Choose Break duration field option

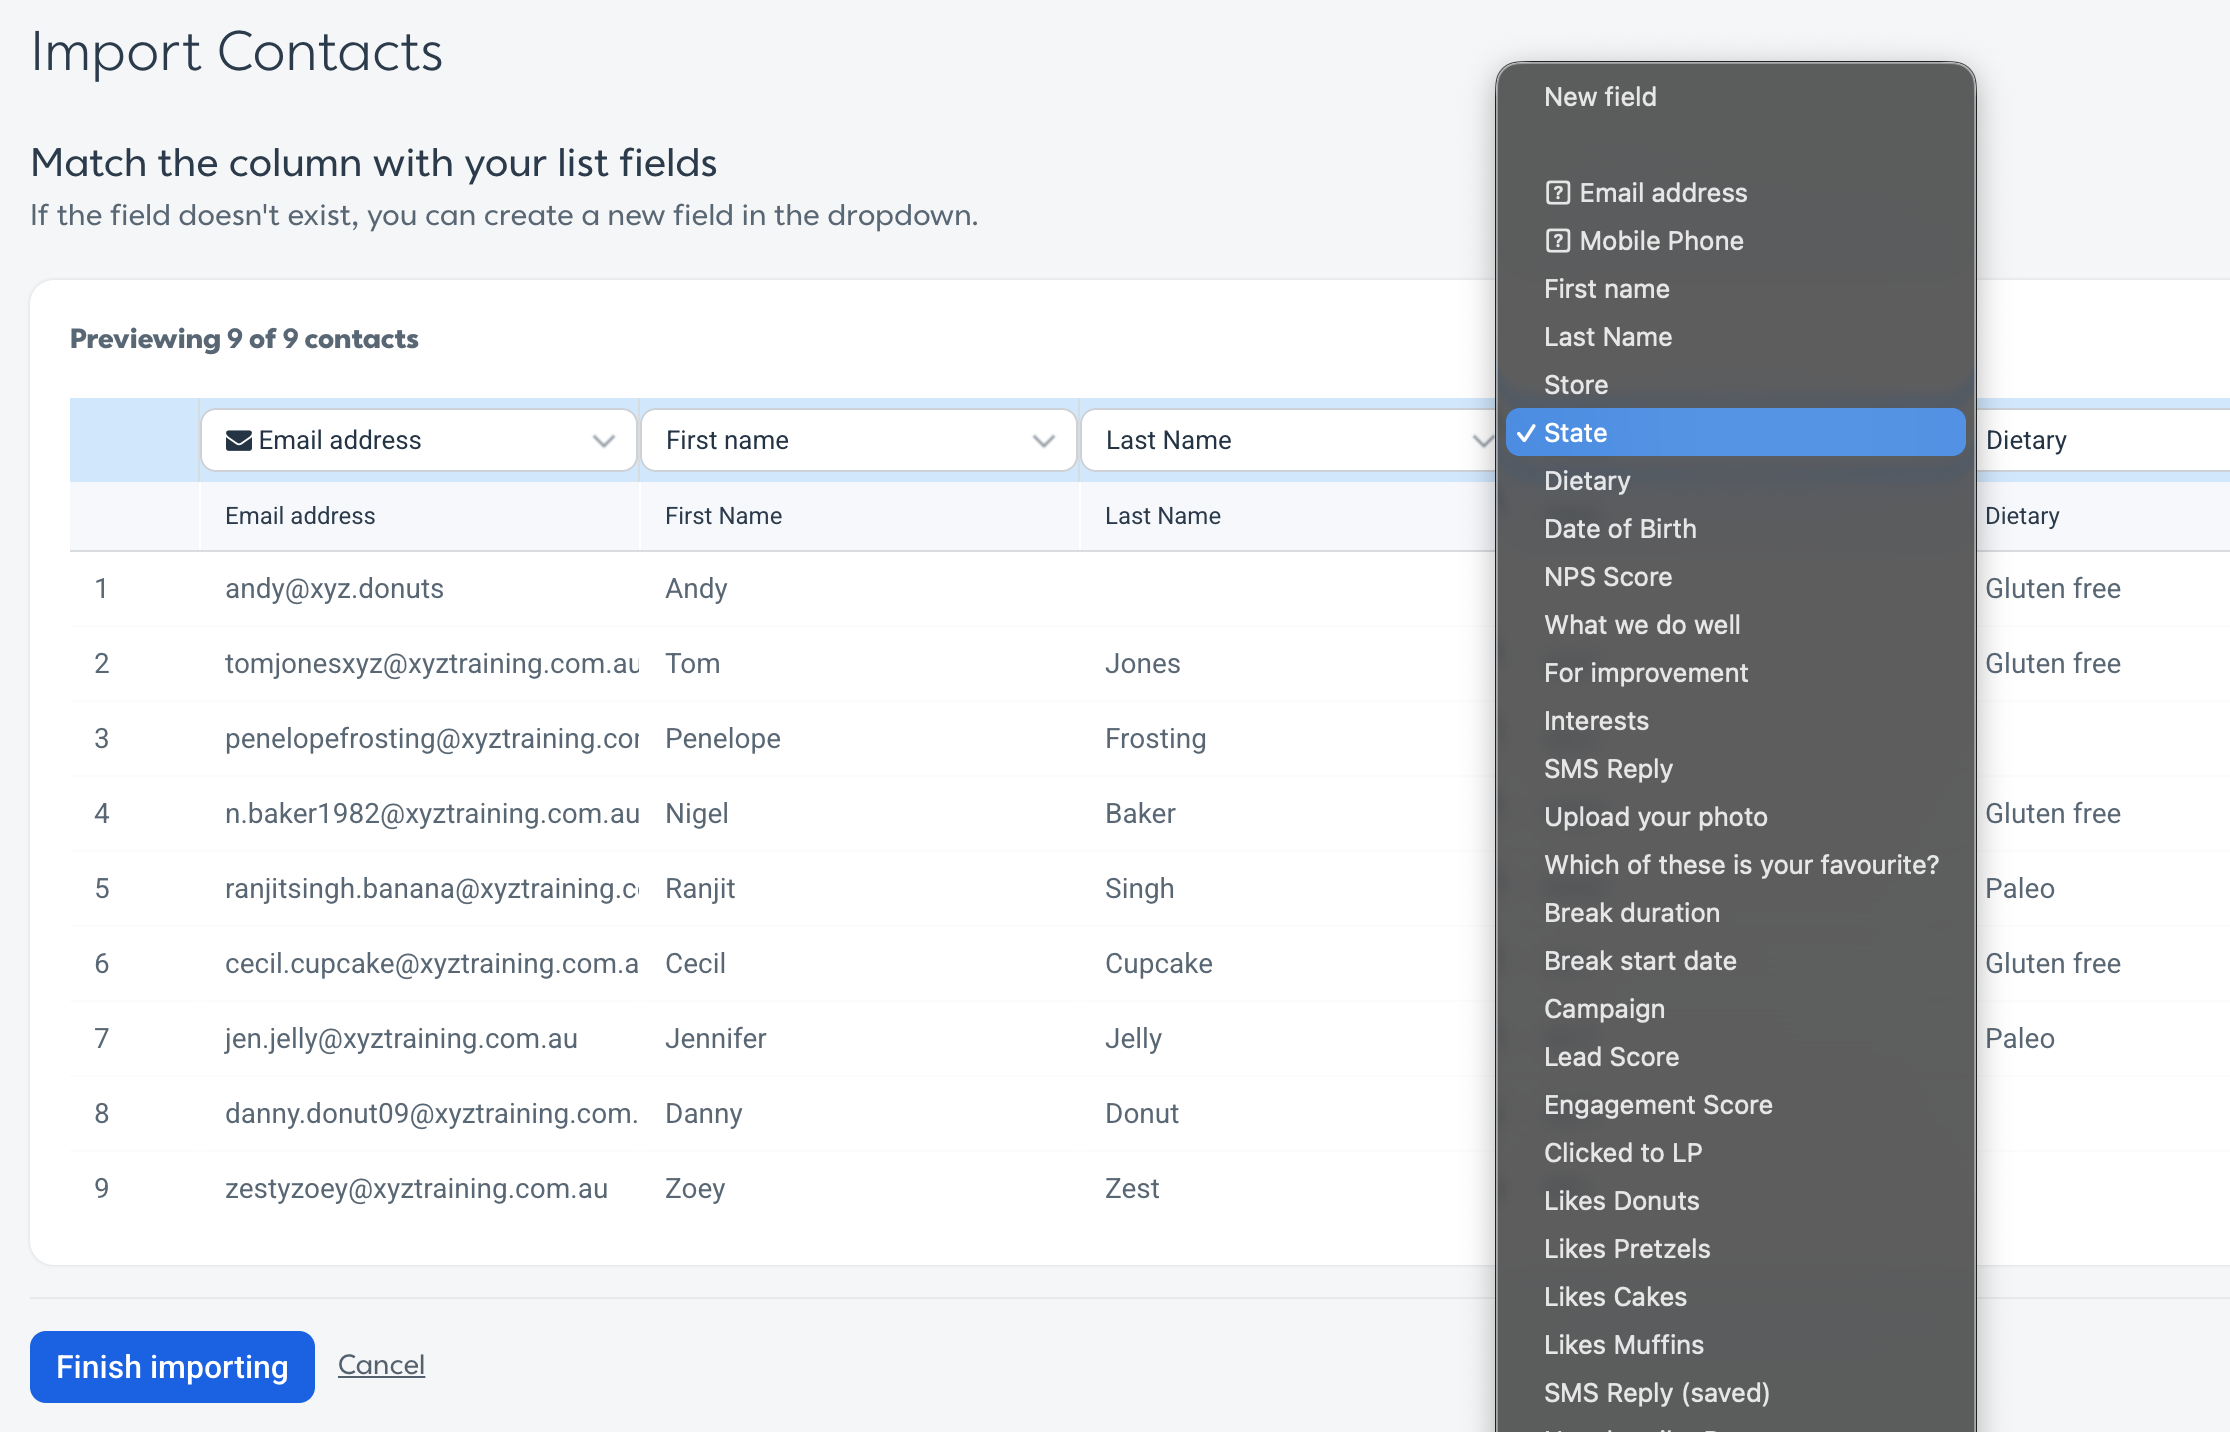(x=1735, y=913)
